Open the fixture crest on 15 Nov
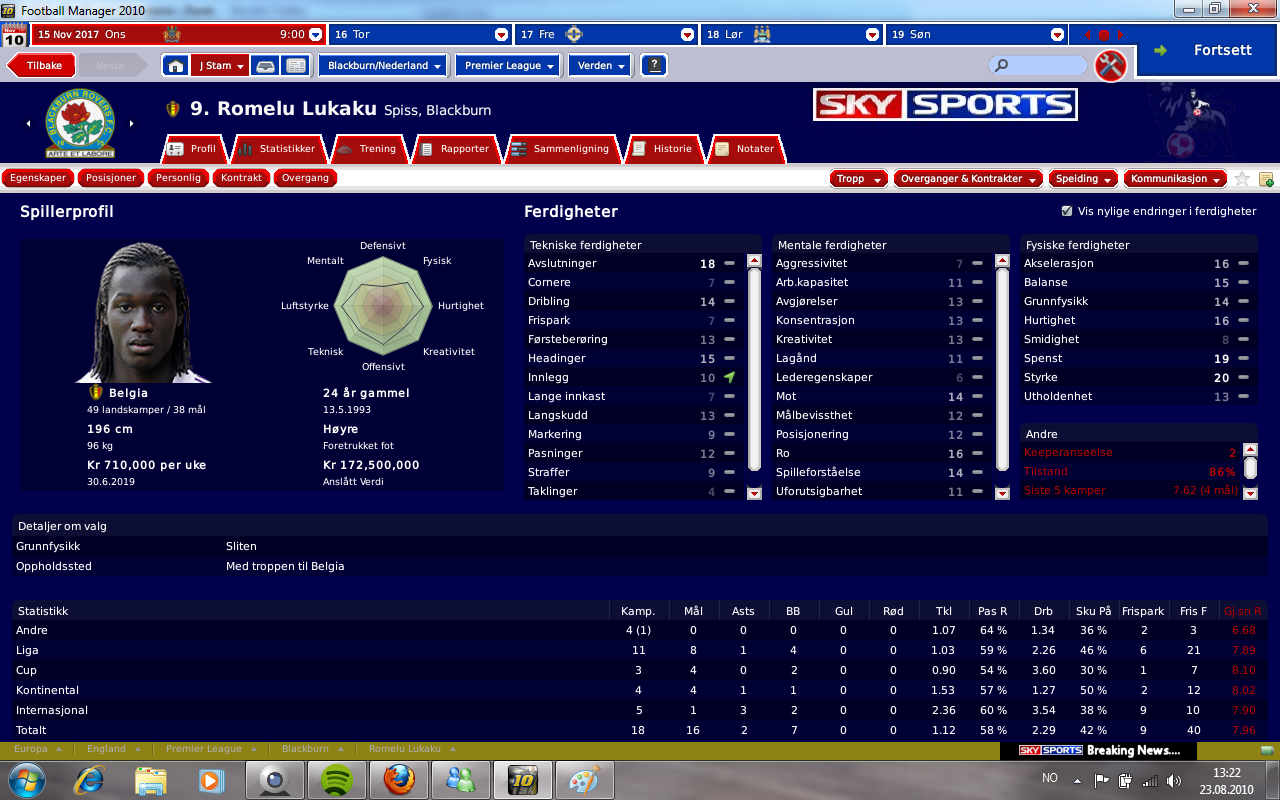1280x800 pixels. coord(171,34)
